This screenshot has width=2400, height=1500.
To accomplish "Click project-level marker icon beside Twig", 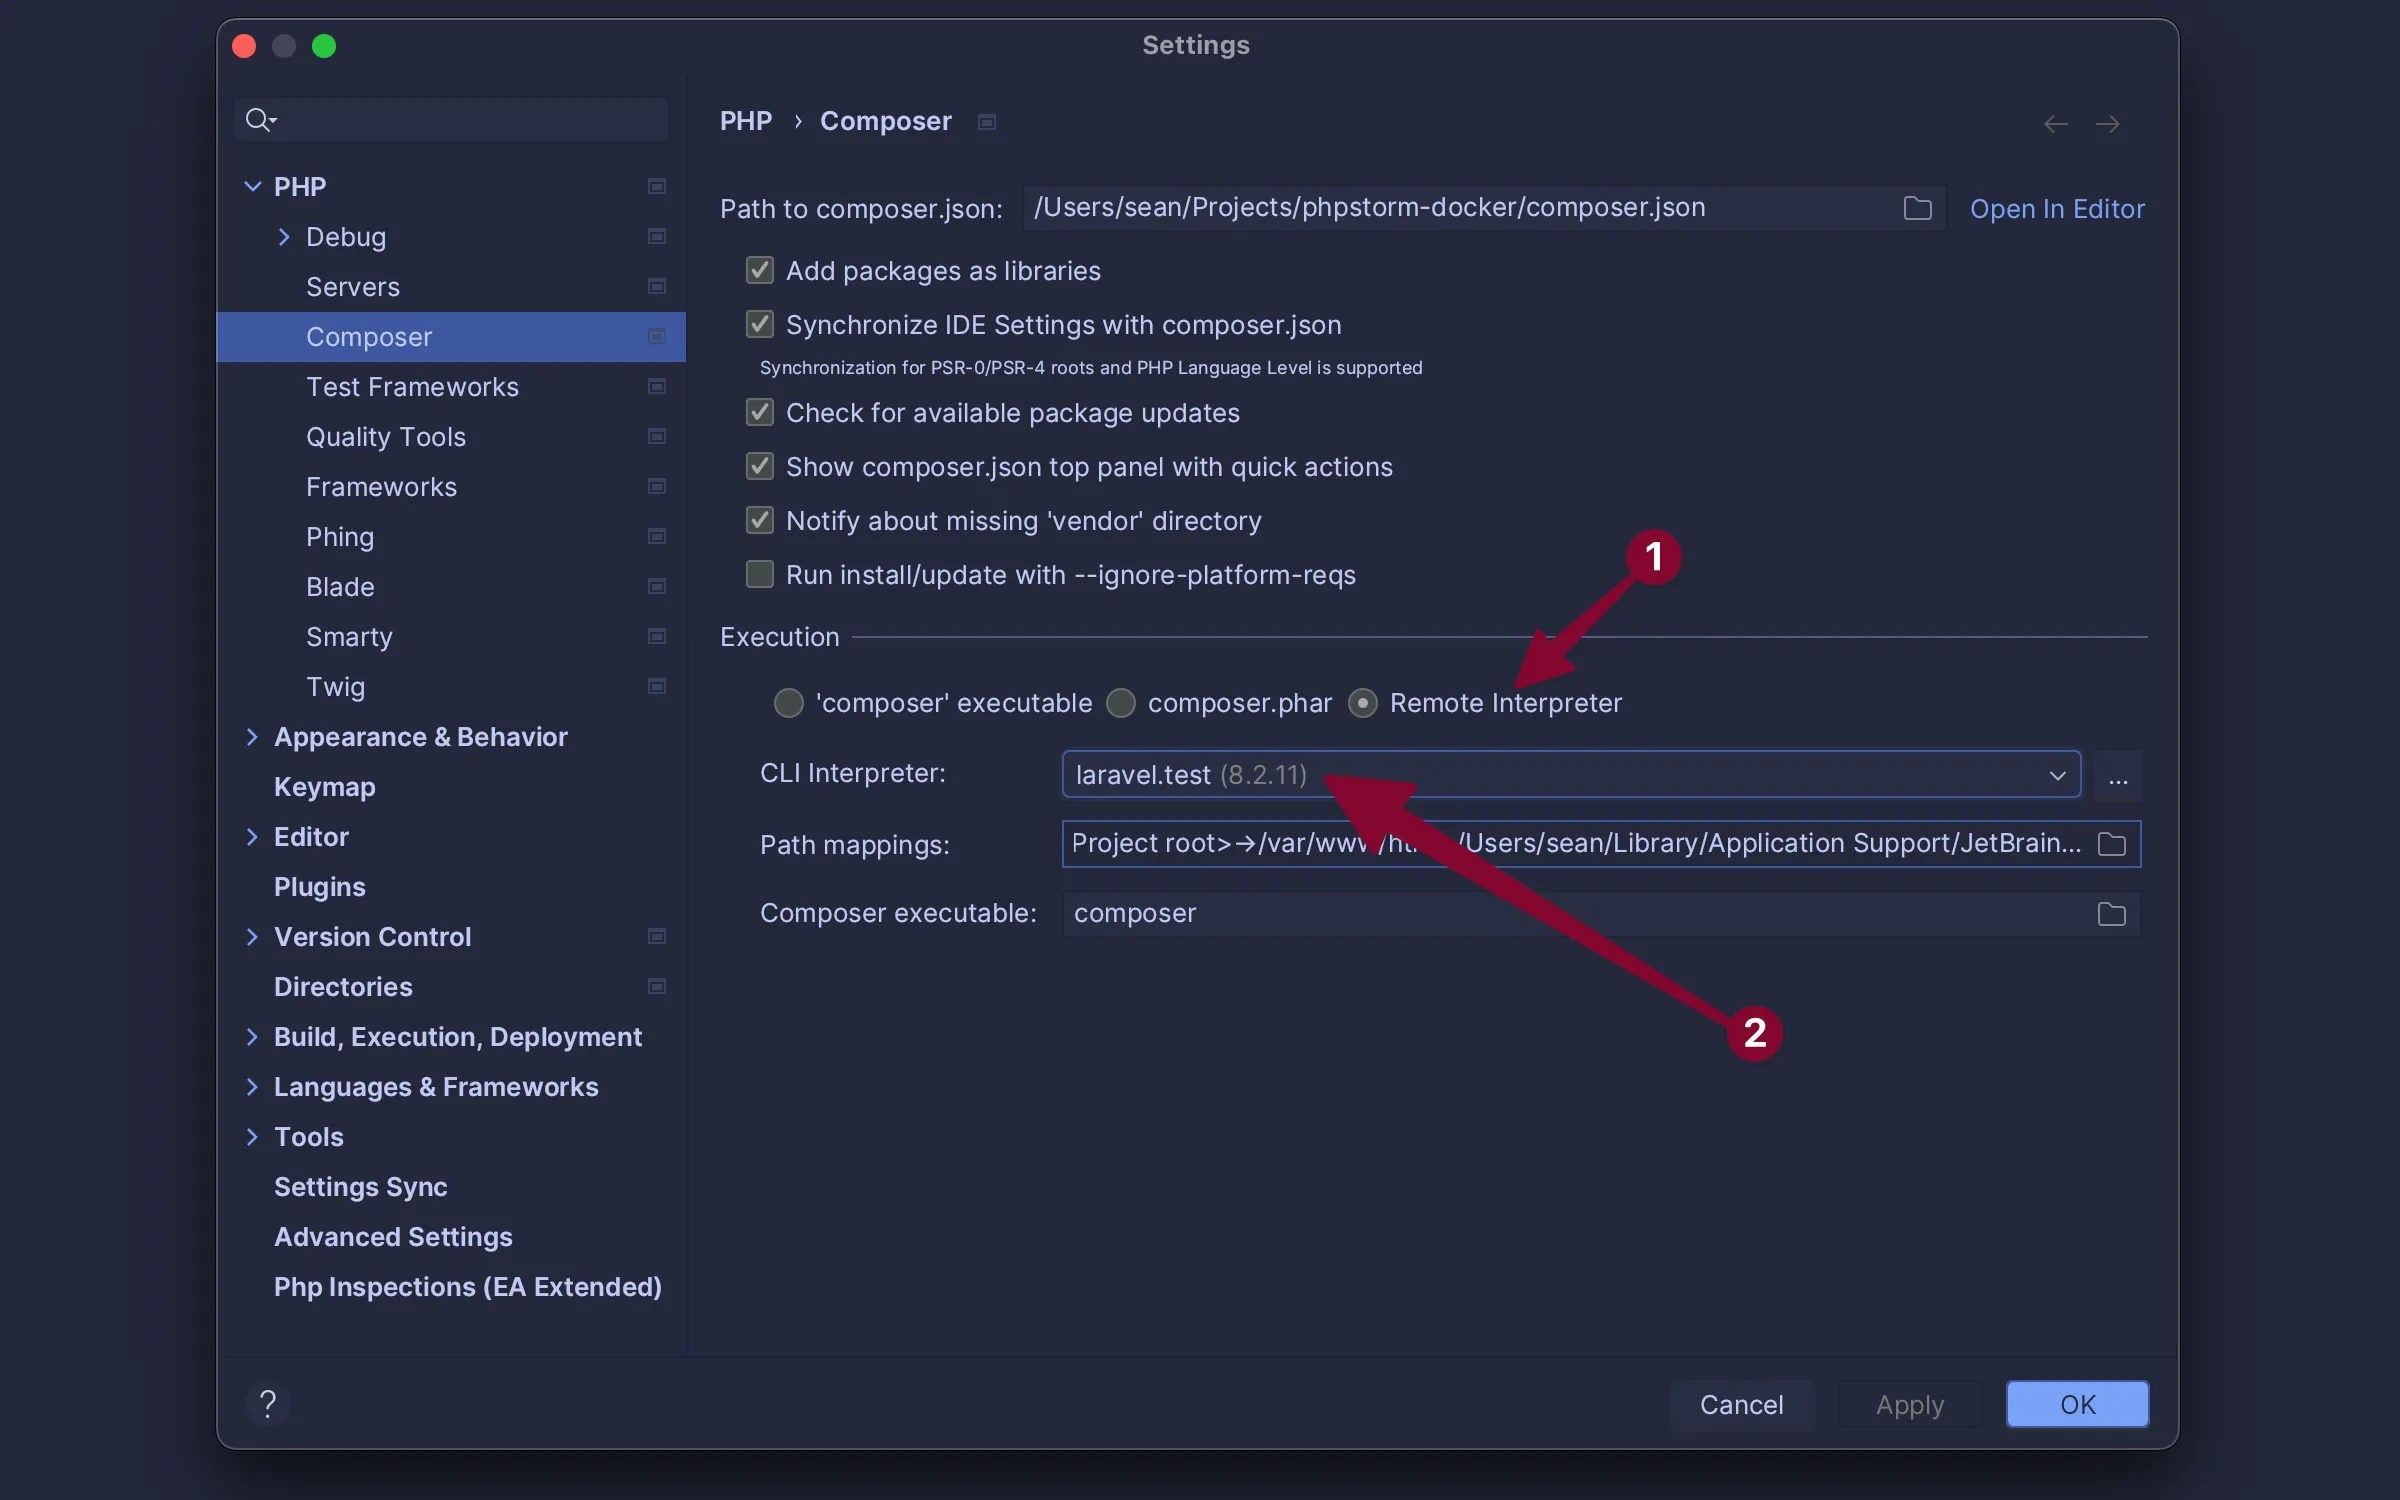I will click(657, 686).
